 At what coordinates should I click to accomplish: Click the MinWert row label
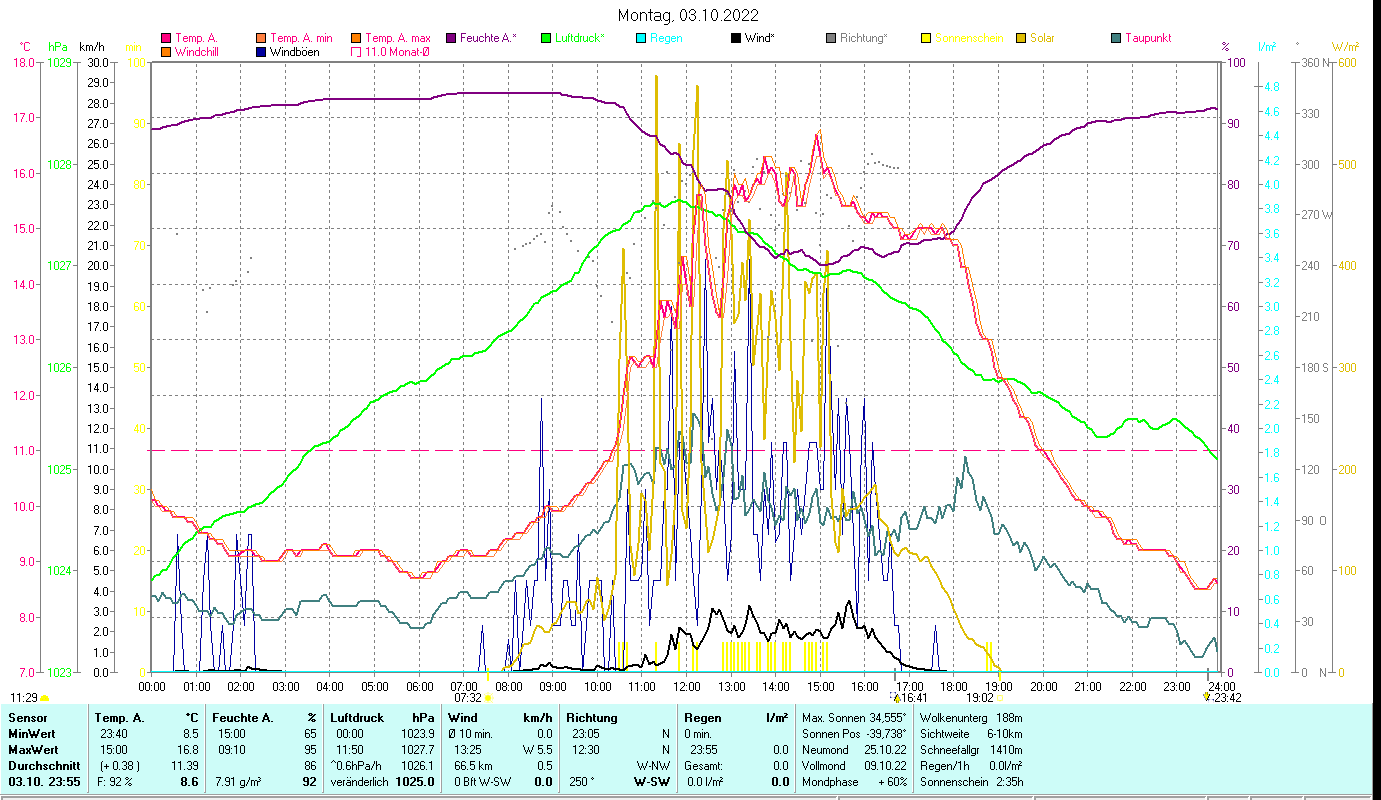[x=32, y=734]
